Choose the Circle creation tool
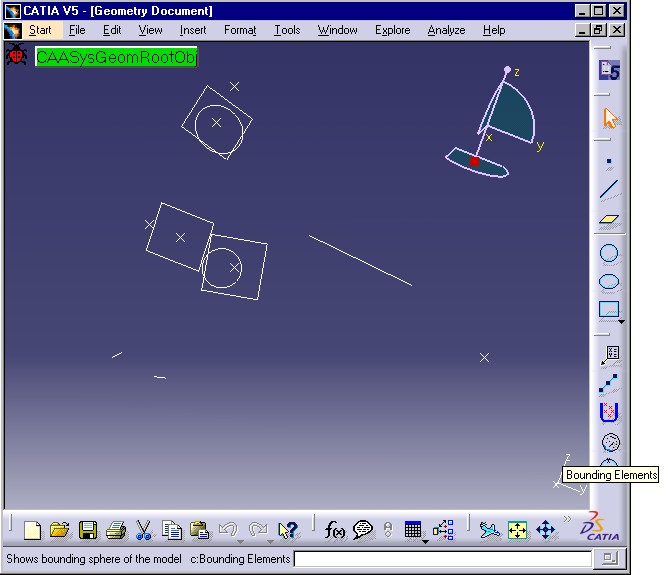The image size is (668, 575). tap(609, 253)
